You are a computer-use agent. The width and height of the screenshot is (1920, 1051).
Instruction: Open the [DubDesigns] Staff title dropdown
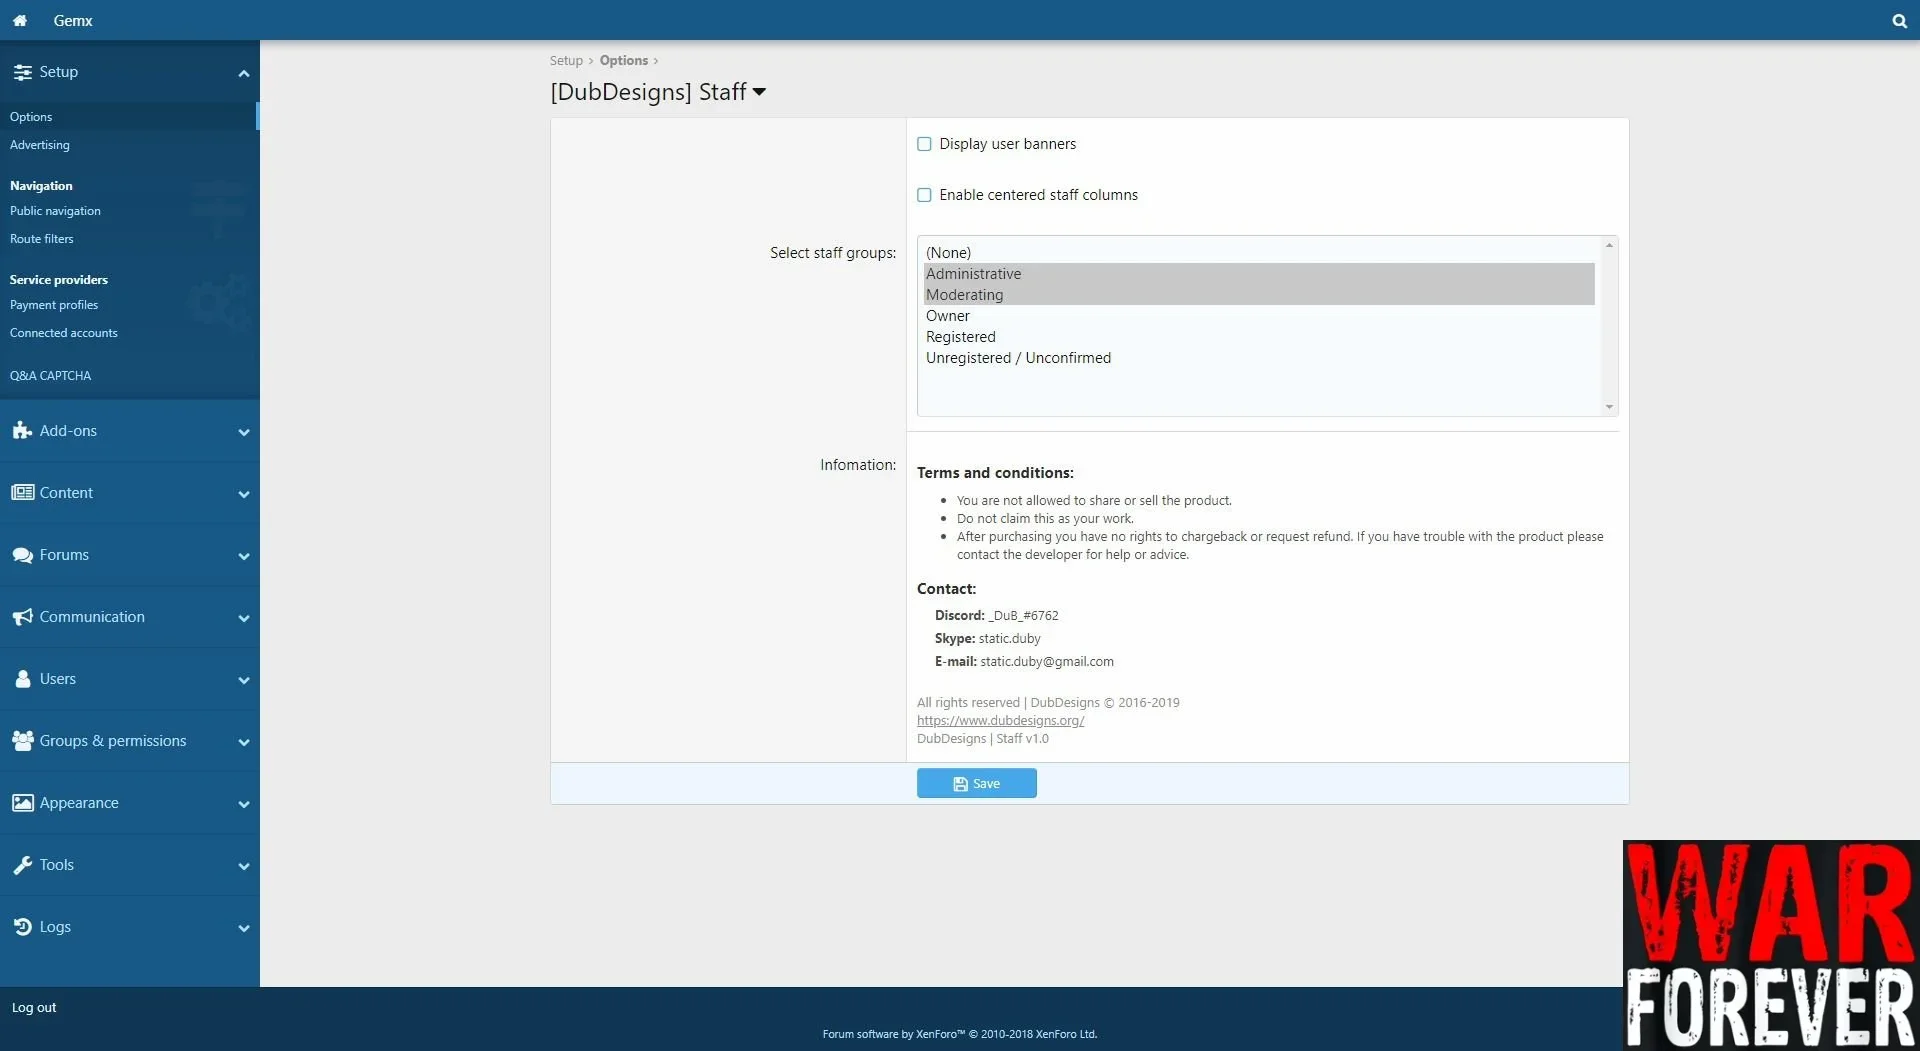[x=759, y=92]
